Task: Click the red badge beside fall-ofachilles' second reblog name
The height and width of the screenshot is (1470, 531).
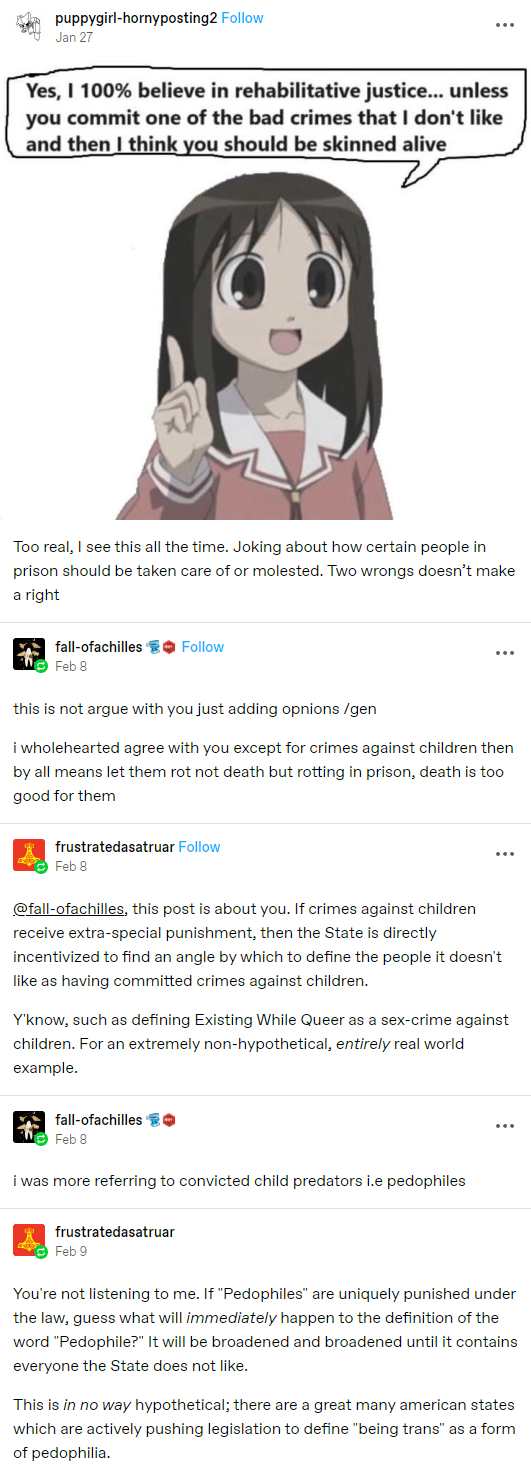Action: click(x=169, y=1119)
